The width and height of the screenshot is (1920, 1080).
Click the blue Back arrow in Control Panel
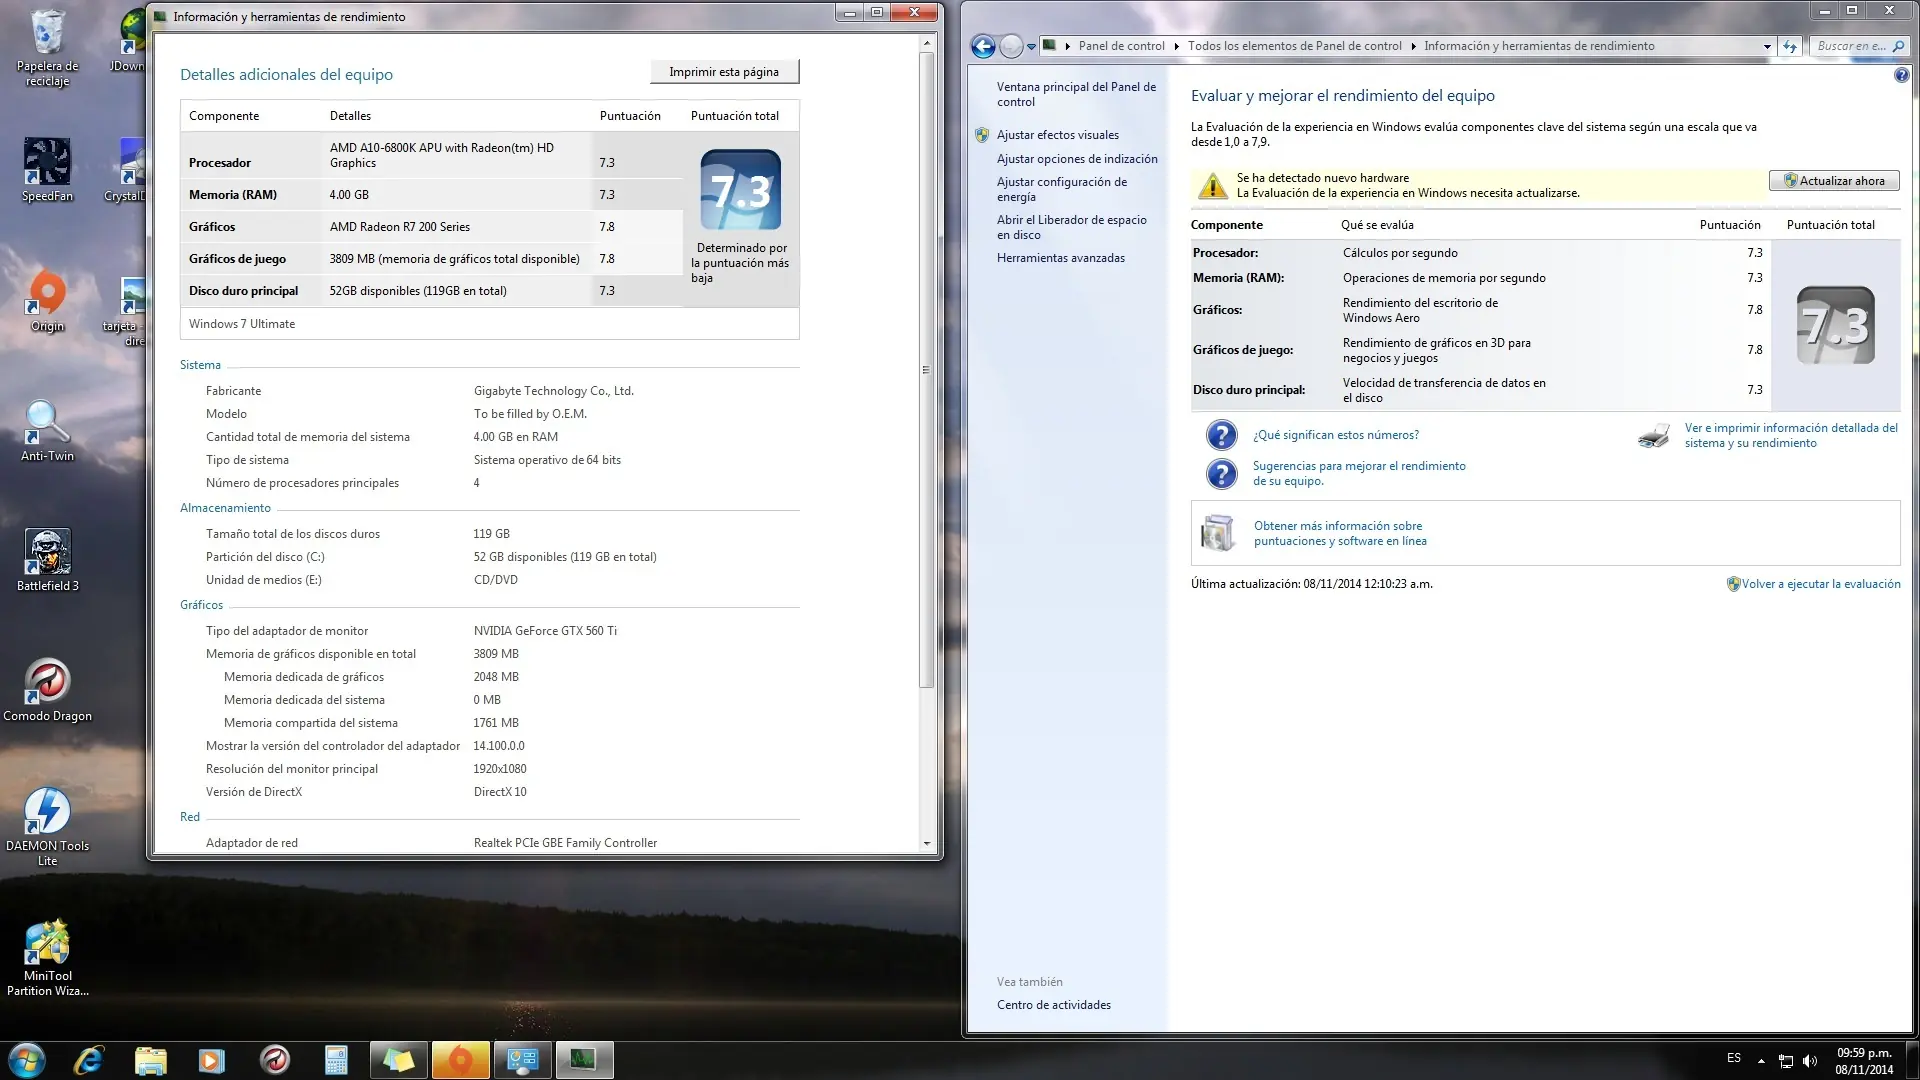pos(983,46)
